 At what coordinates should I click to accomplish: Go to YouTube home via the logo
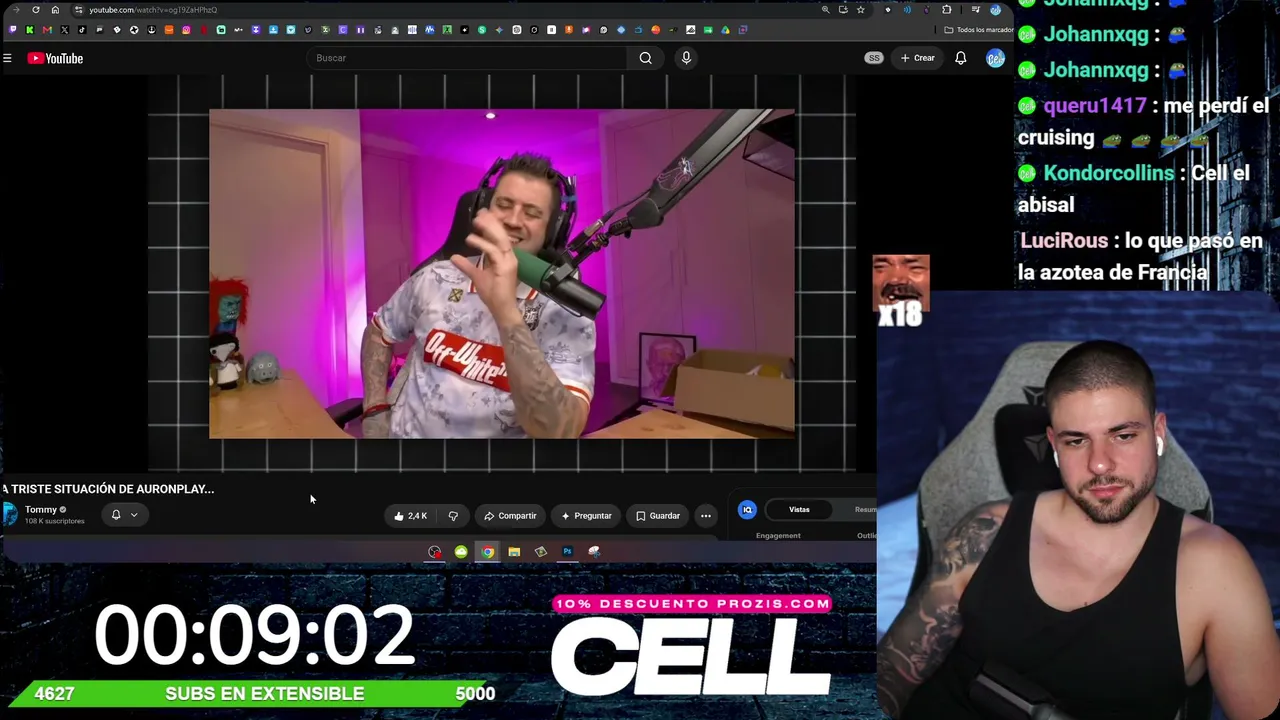click(x=55, y=58)
